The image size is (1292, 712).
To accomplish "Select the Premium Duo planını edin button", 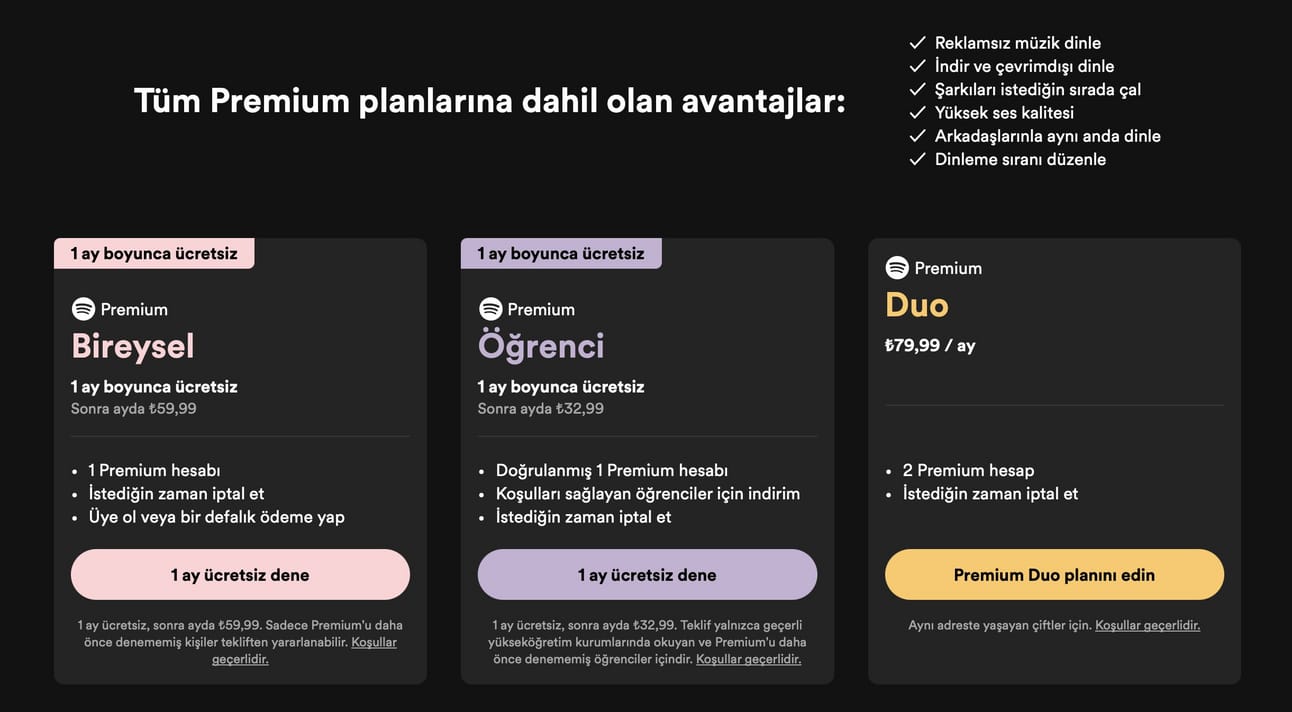I will [x=1054, y=575].
